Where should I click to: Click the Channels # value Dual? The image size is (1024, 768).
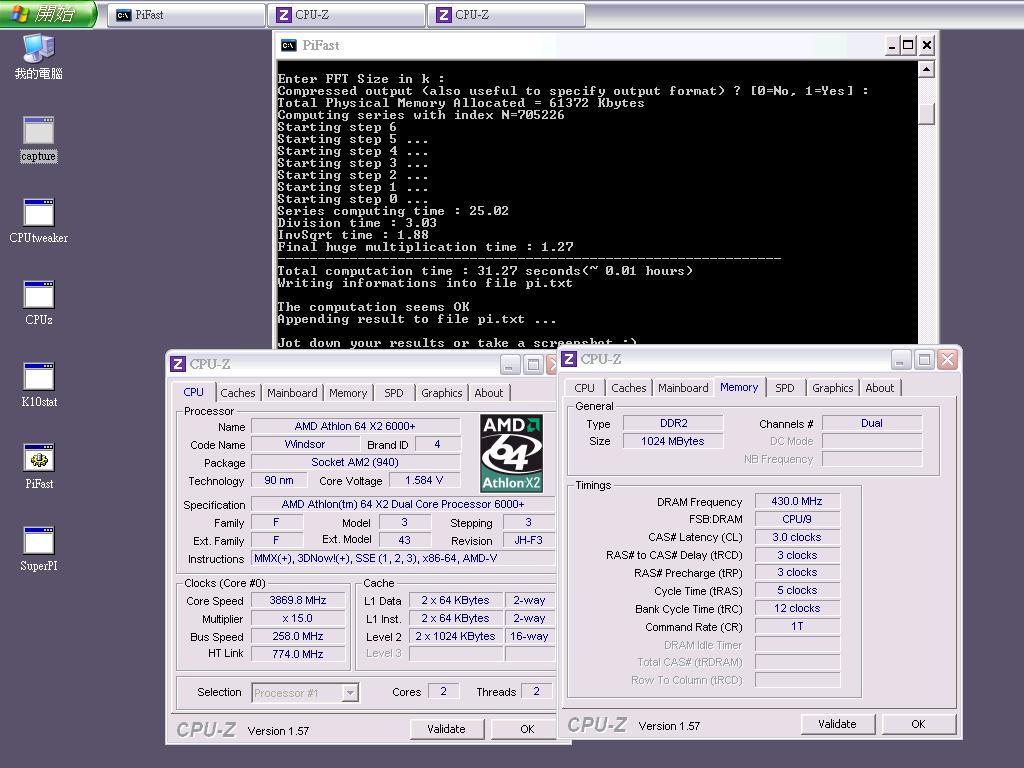click(872, 423)
